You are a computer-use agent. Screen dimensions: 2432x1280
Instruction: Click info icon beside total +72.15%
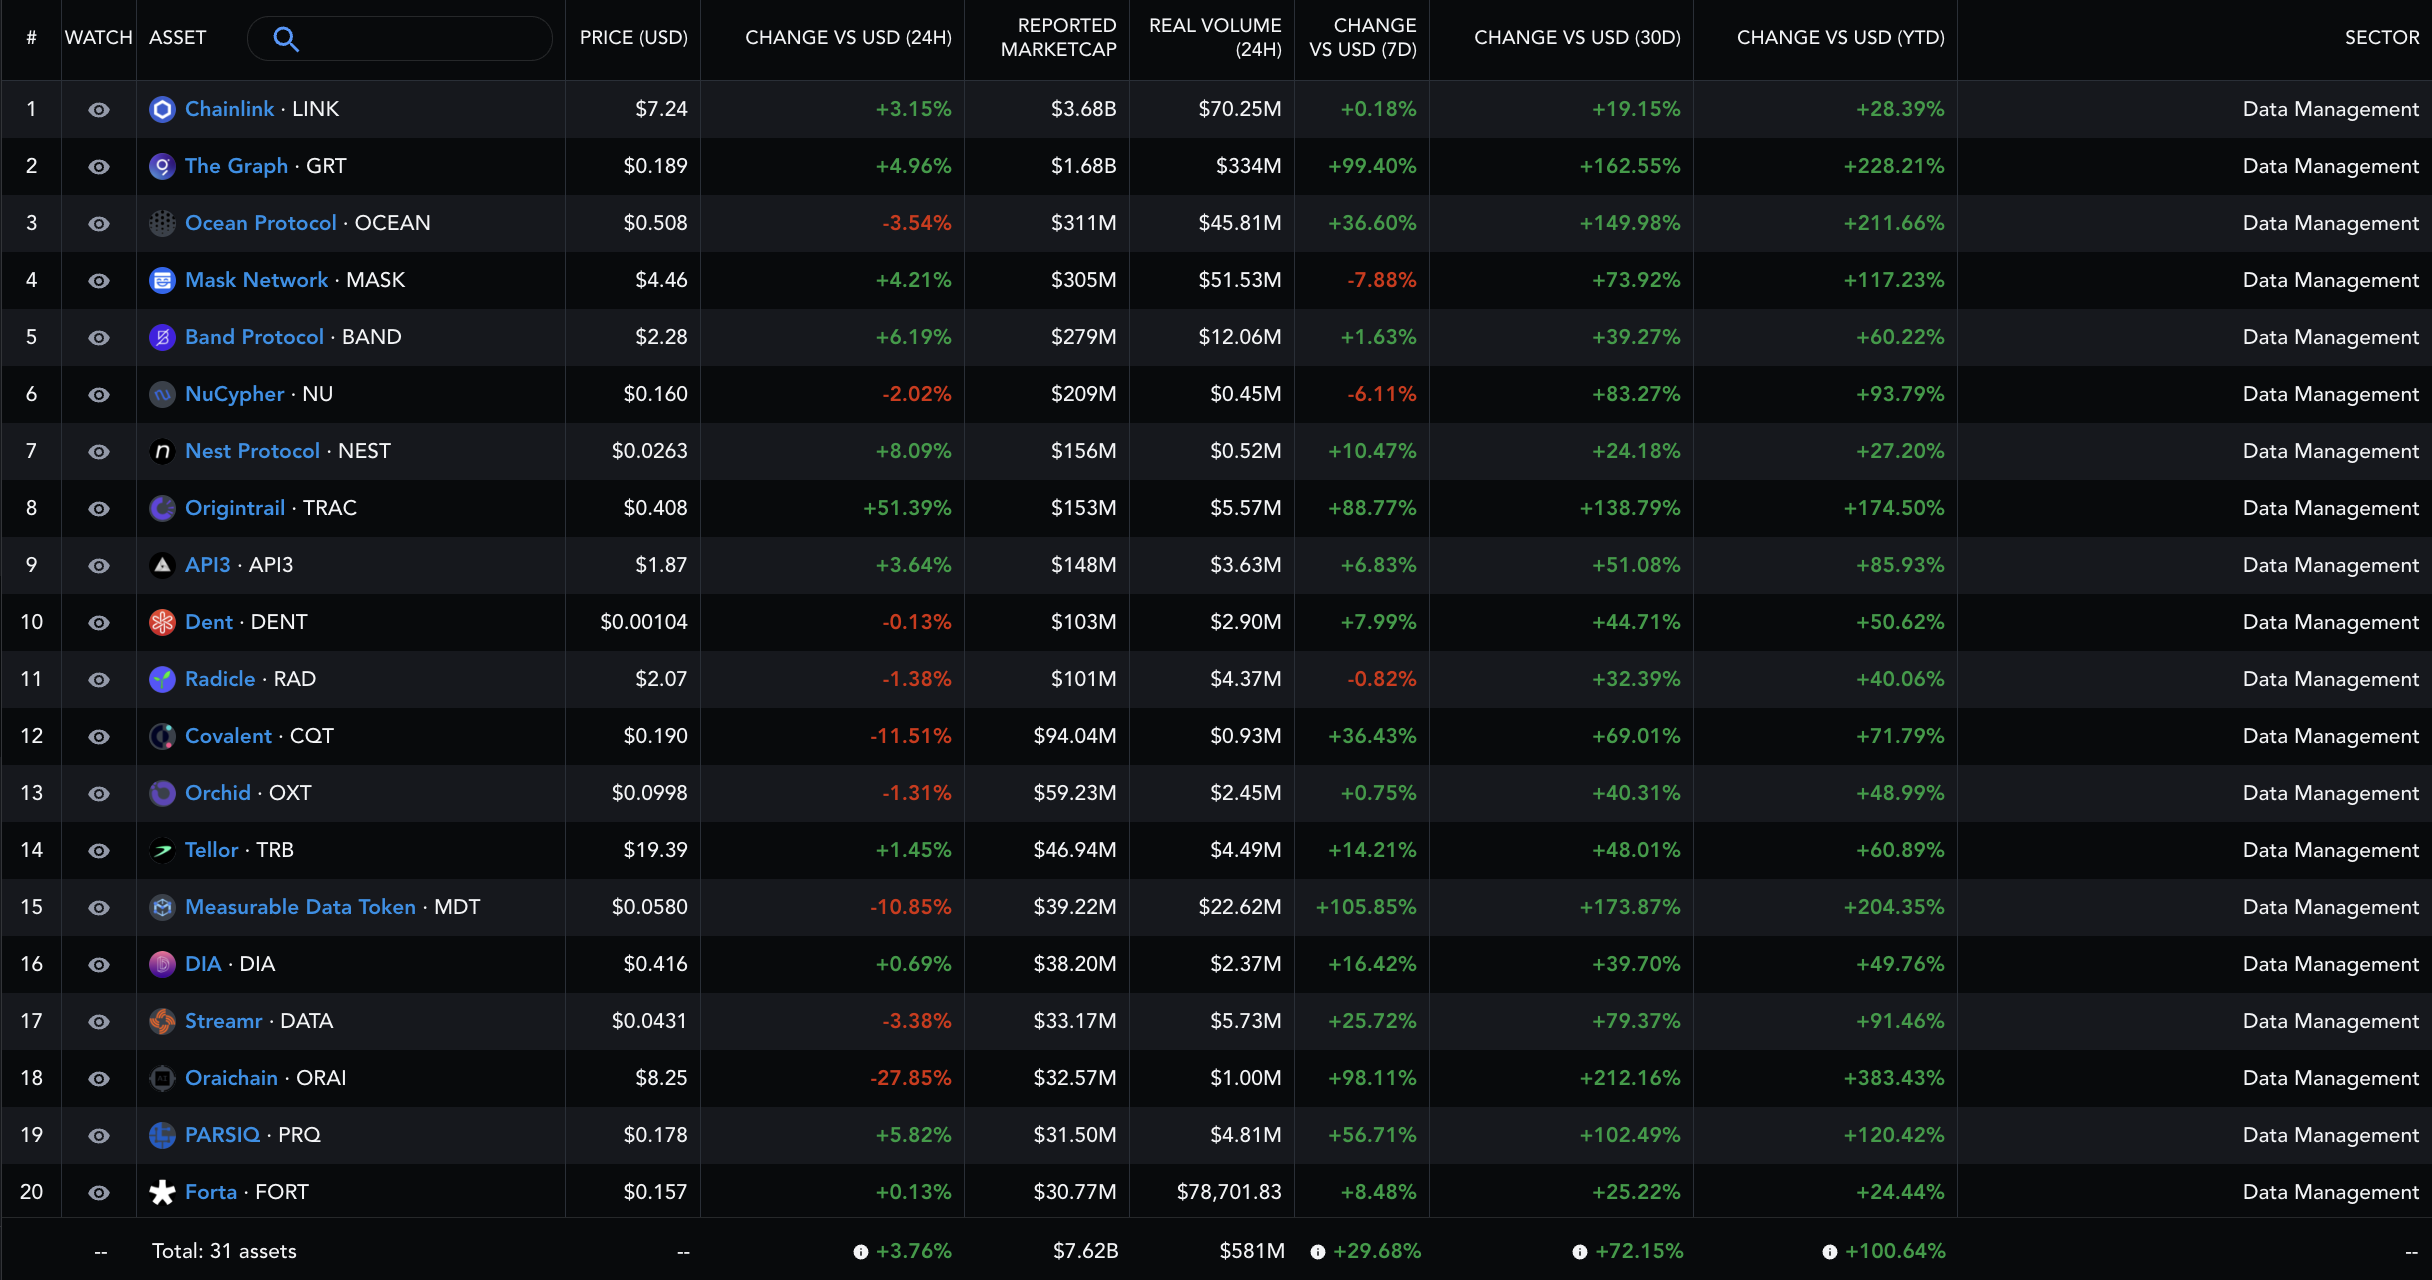1580,1252
